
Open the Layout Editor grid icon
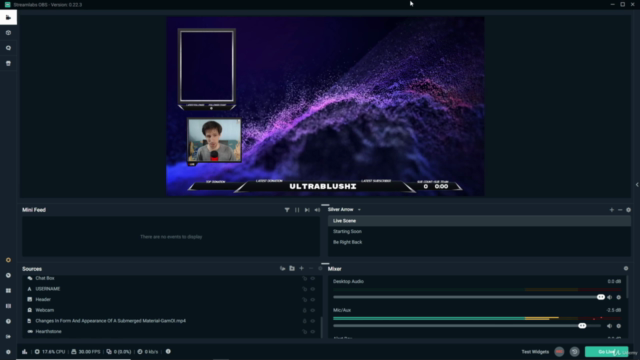click(8, 291)
